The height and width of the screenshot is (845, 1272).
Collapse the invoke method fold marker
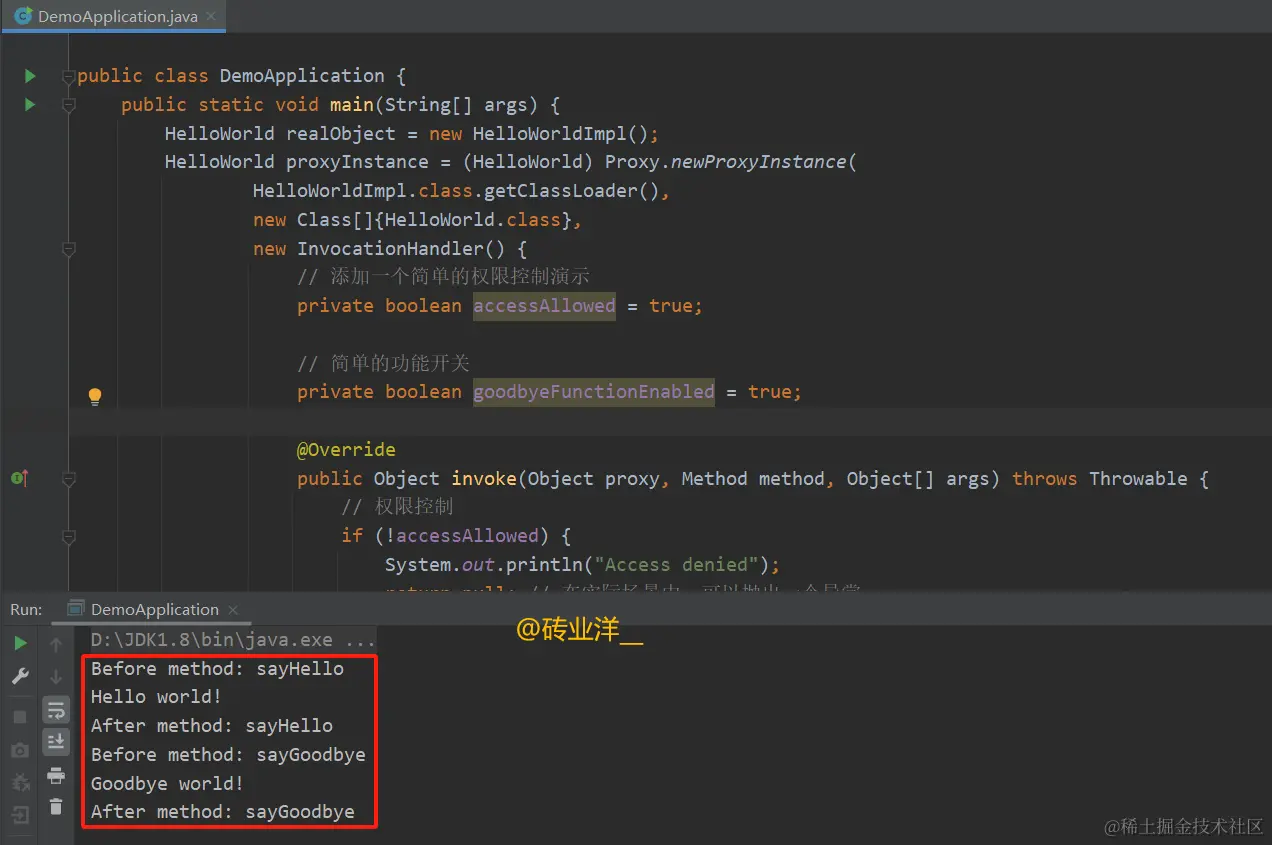[68, 479]
